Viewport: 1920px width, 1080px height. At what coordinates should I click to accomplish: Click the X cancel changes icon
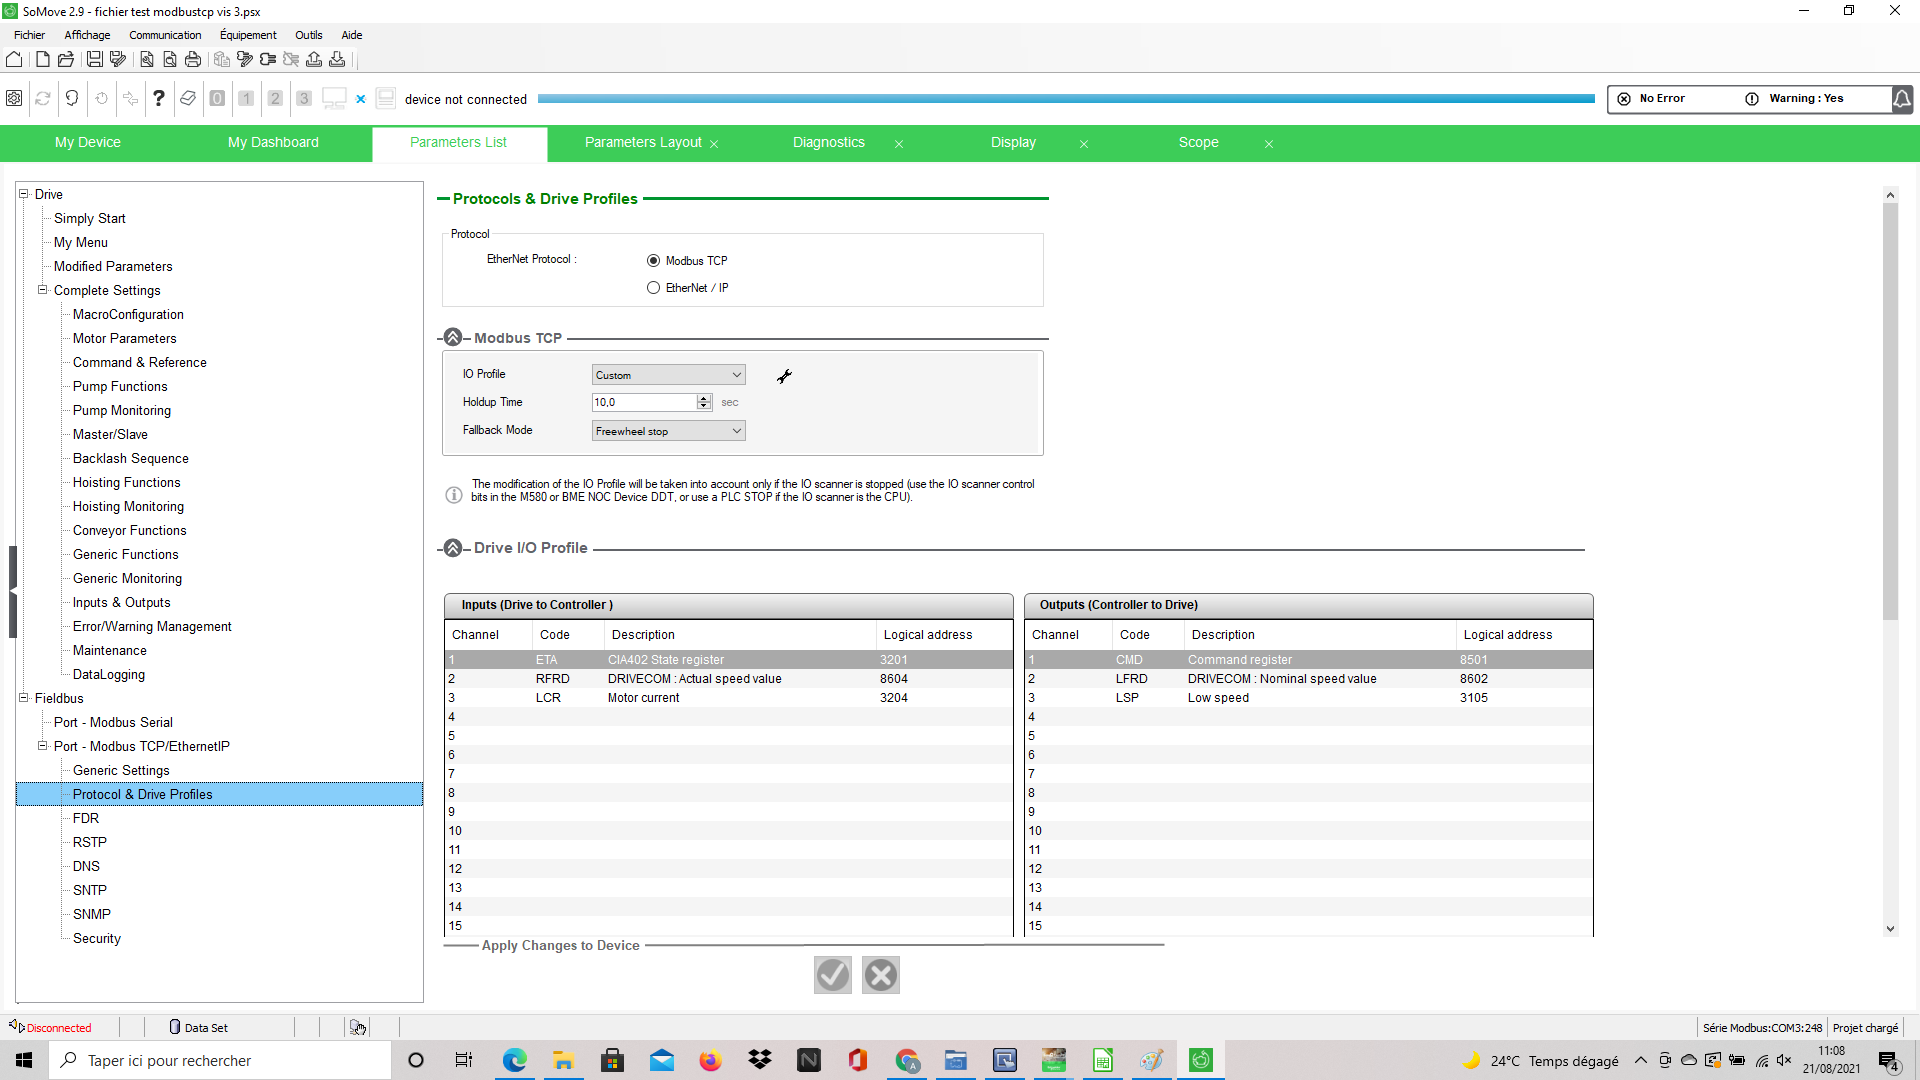point(881,975)
